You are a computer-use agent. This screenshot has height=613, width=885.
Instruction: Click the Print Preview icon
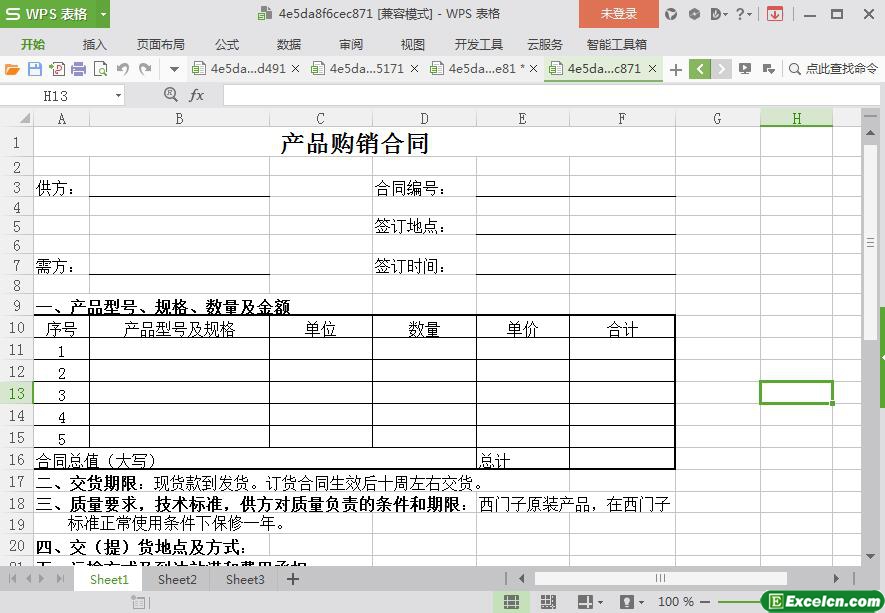tap(100, 69)
